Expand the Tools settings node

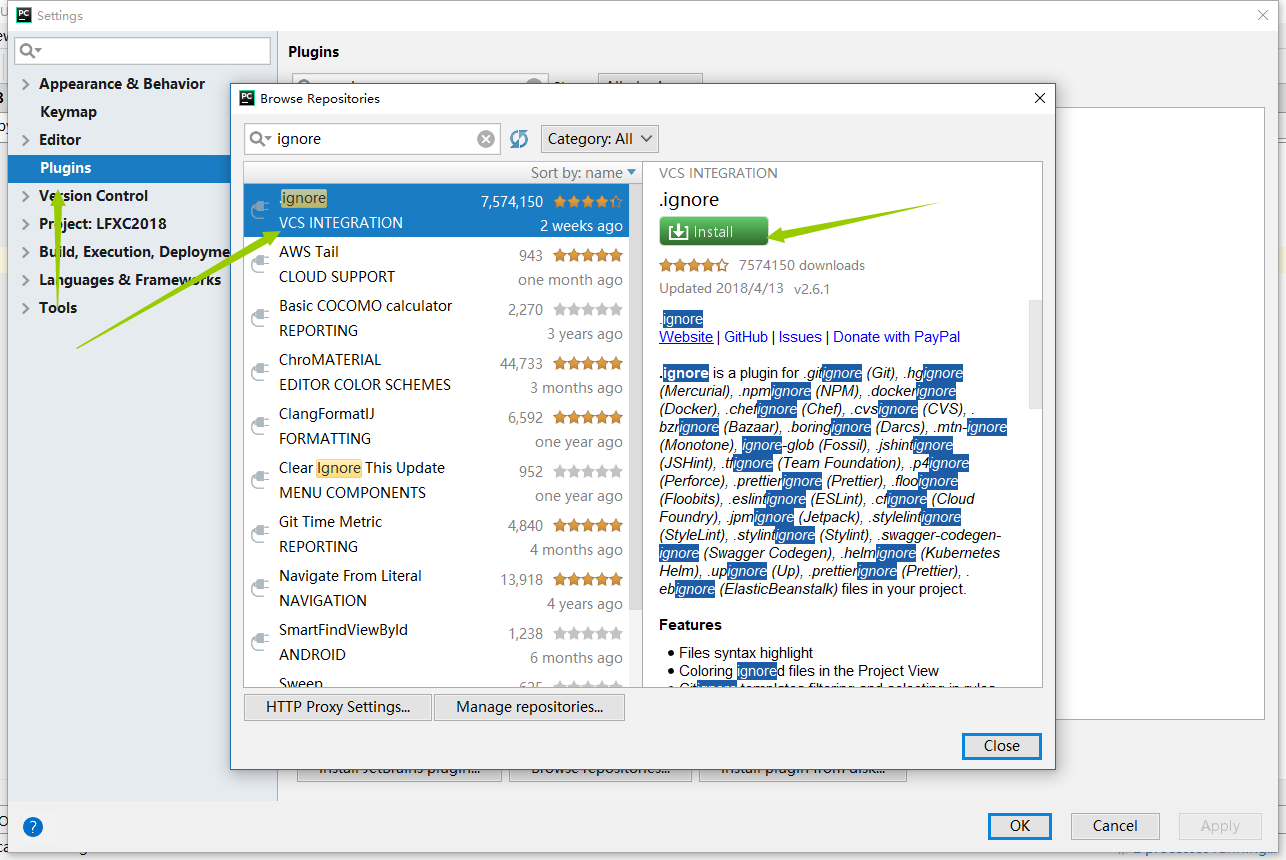tap(26, 308)
